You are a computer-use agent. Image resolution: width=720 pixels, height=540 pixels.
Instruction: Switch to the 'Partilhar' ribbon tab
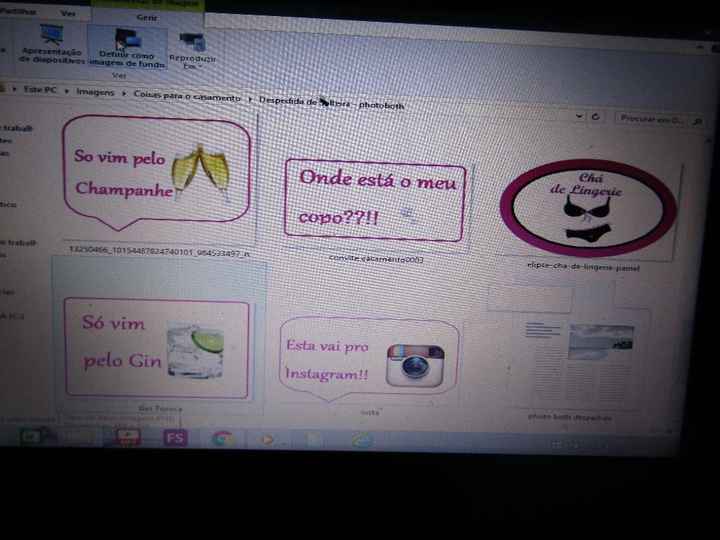[x=17, y=11]
